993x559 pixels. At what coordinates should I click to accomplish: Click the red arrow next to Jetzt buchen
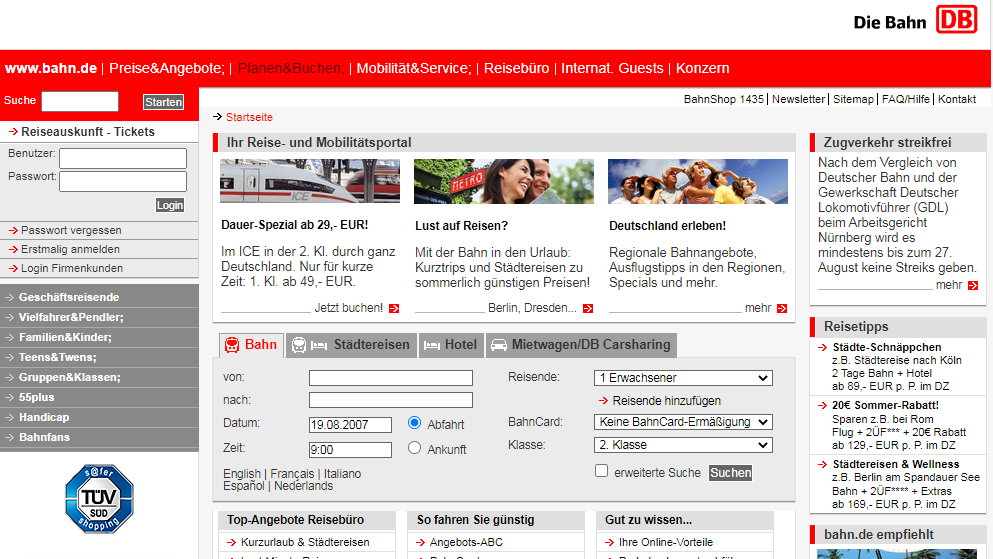coord(393,309)
